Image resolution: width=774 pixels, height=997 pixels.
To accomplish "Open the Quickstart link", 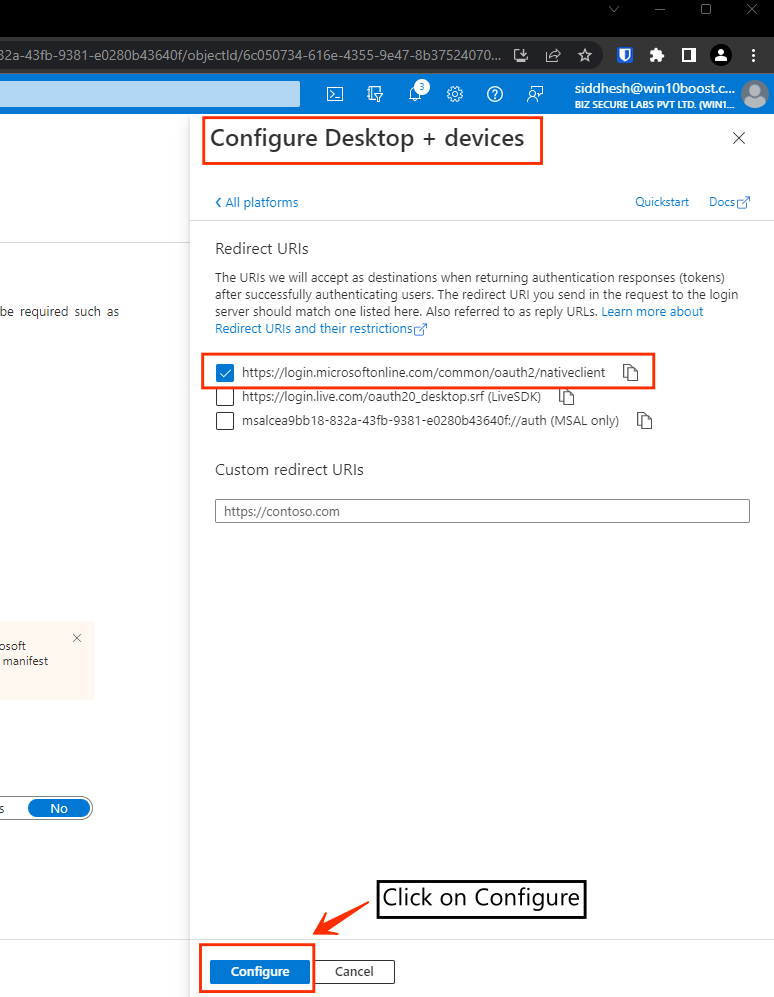I will click(x=662, y=202).
